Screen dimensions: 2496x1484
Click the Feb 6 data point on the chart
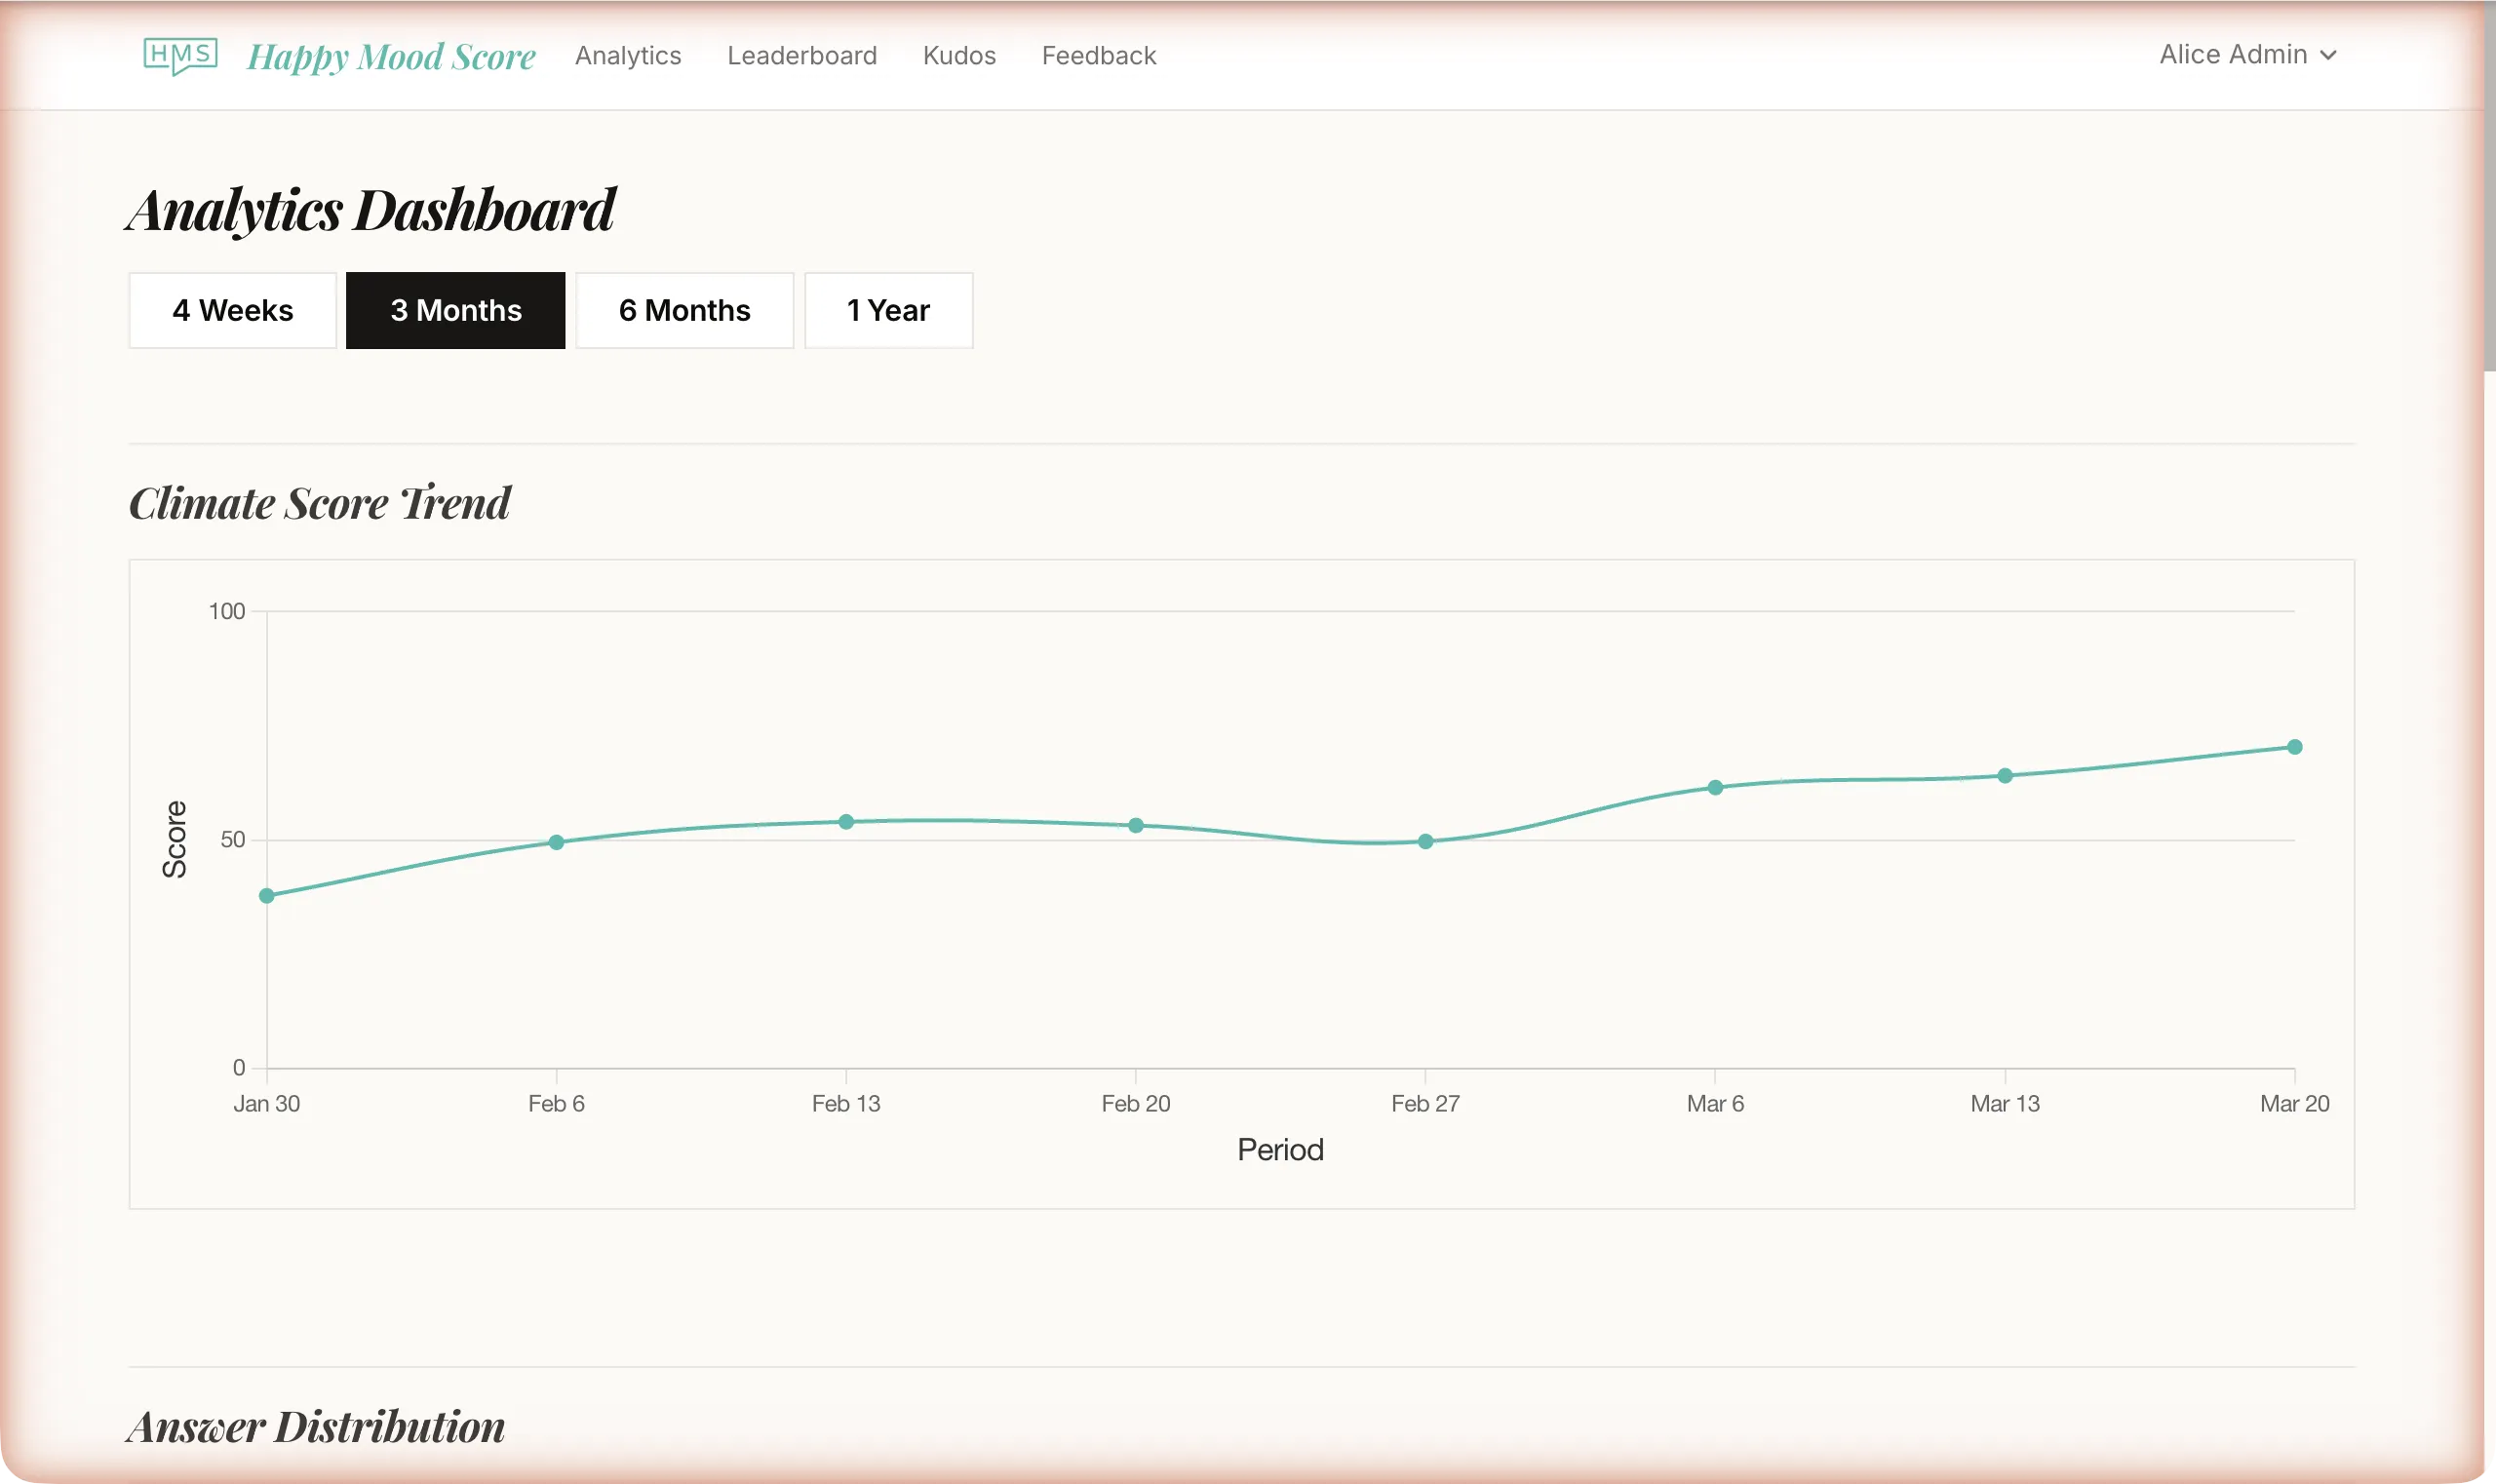click(556, 843)
